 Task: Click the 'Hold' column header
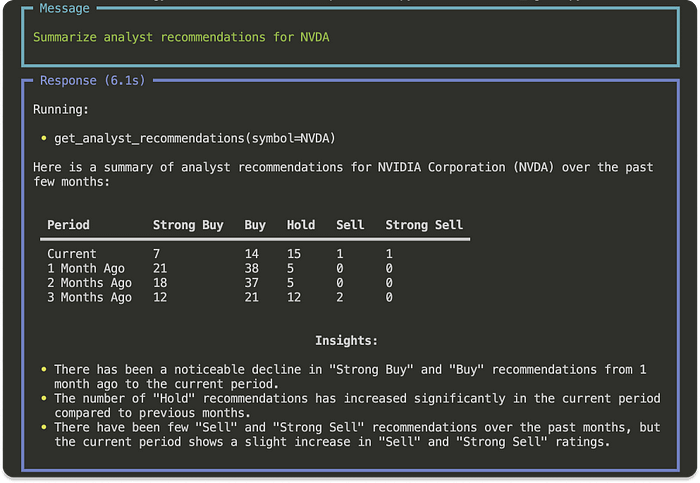pos(301,225)
